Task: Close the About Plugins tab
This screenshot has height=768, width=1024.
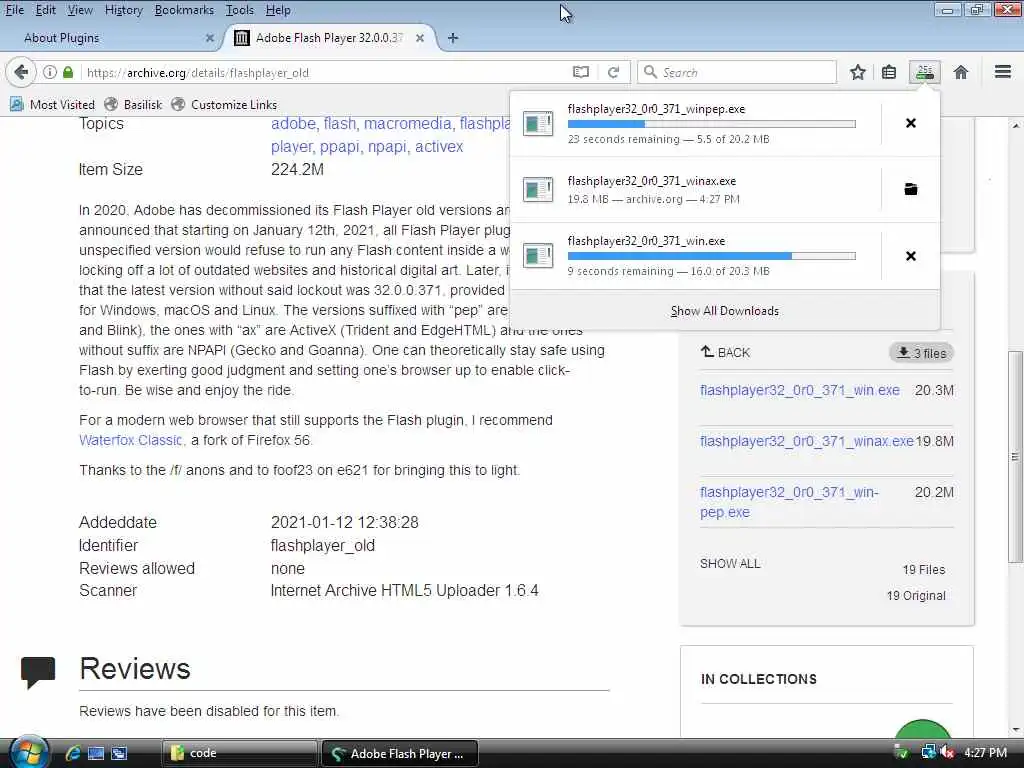Action: 210,38
